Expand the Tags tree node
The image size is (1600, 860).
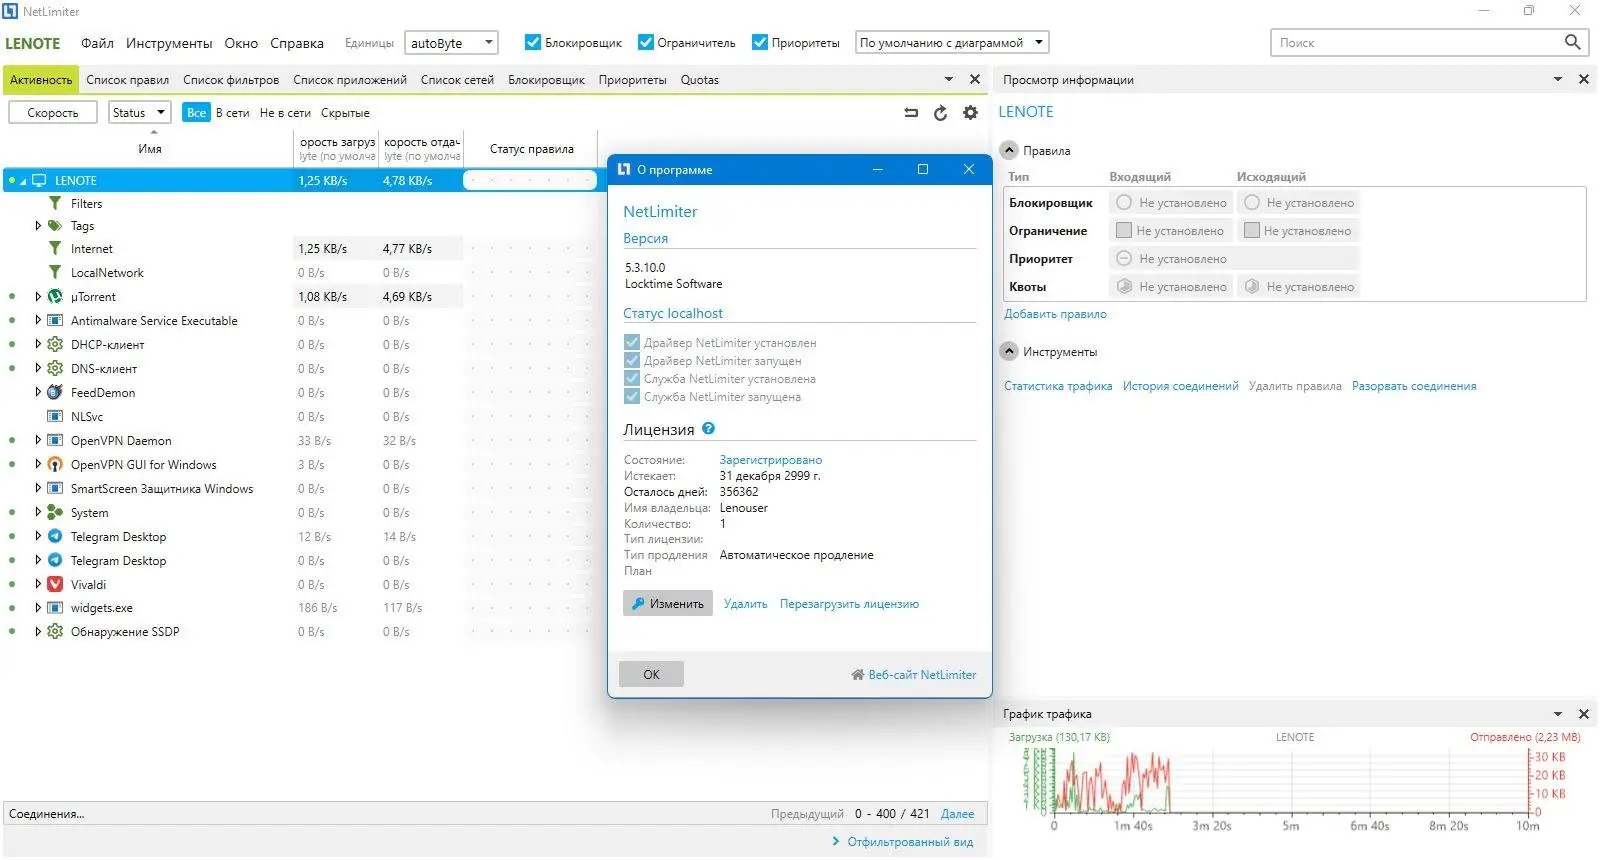coord(38,226)
